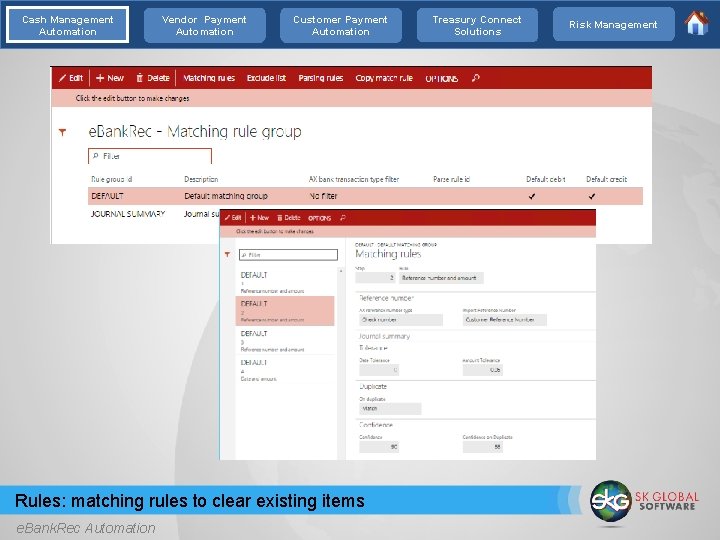720x540 pixels.
Task: Toggle Default credit check for DEFAULT row
Action: point(592,196)
